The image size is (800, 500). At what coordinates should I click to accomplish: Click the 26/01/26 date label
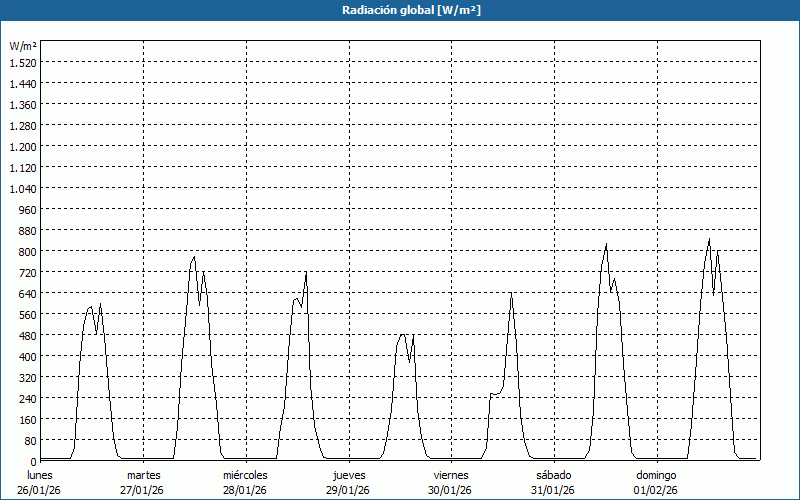tap(40, 490)
